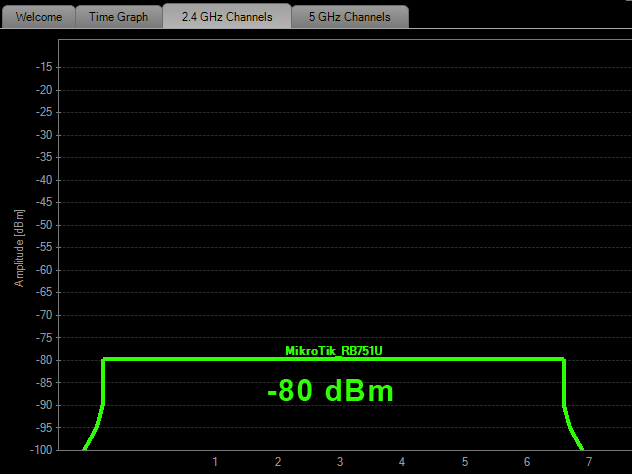Click the MikroTik_RB751U network label
Screen dimensions: 632x474
(334, 351)
